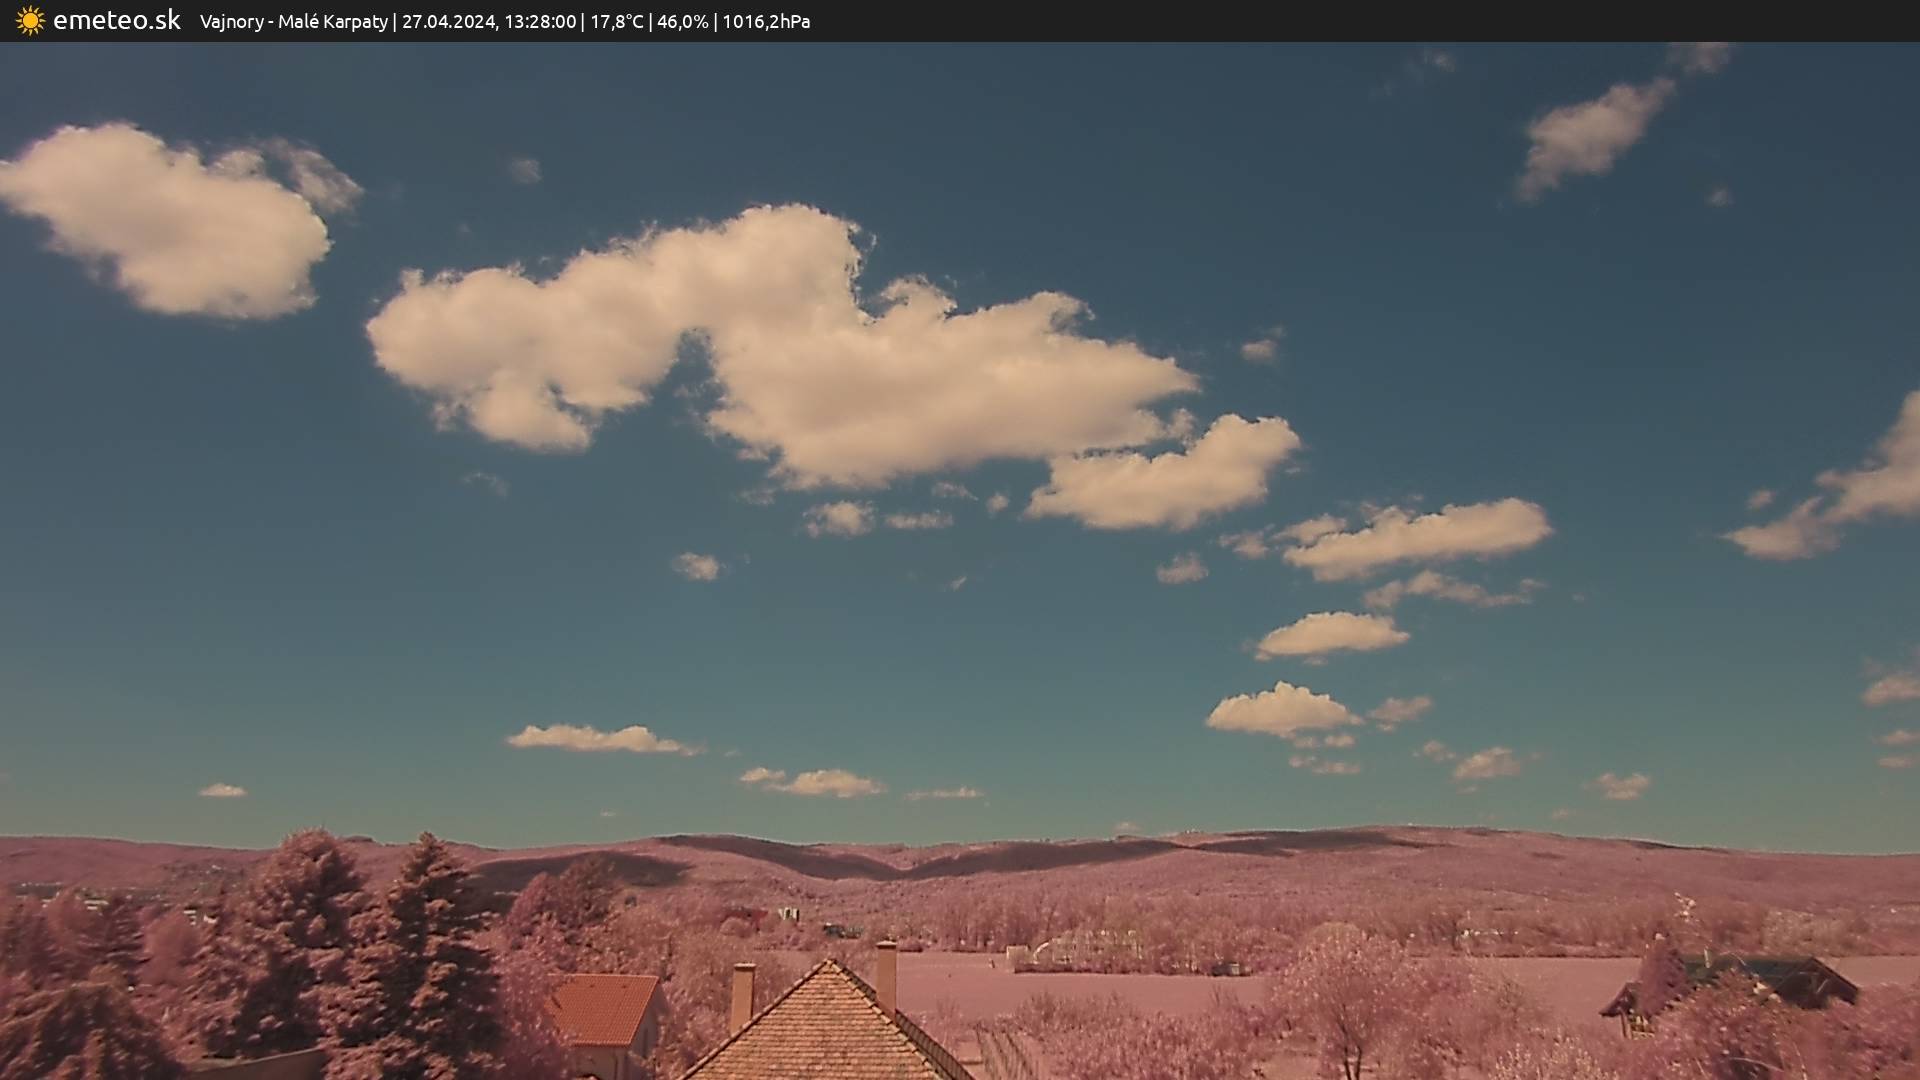1920x1080 pixels.
Task: Click the 27.04.2024 date in header
Action: click(449, 22)
